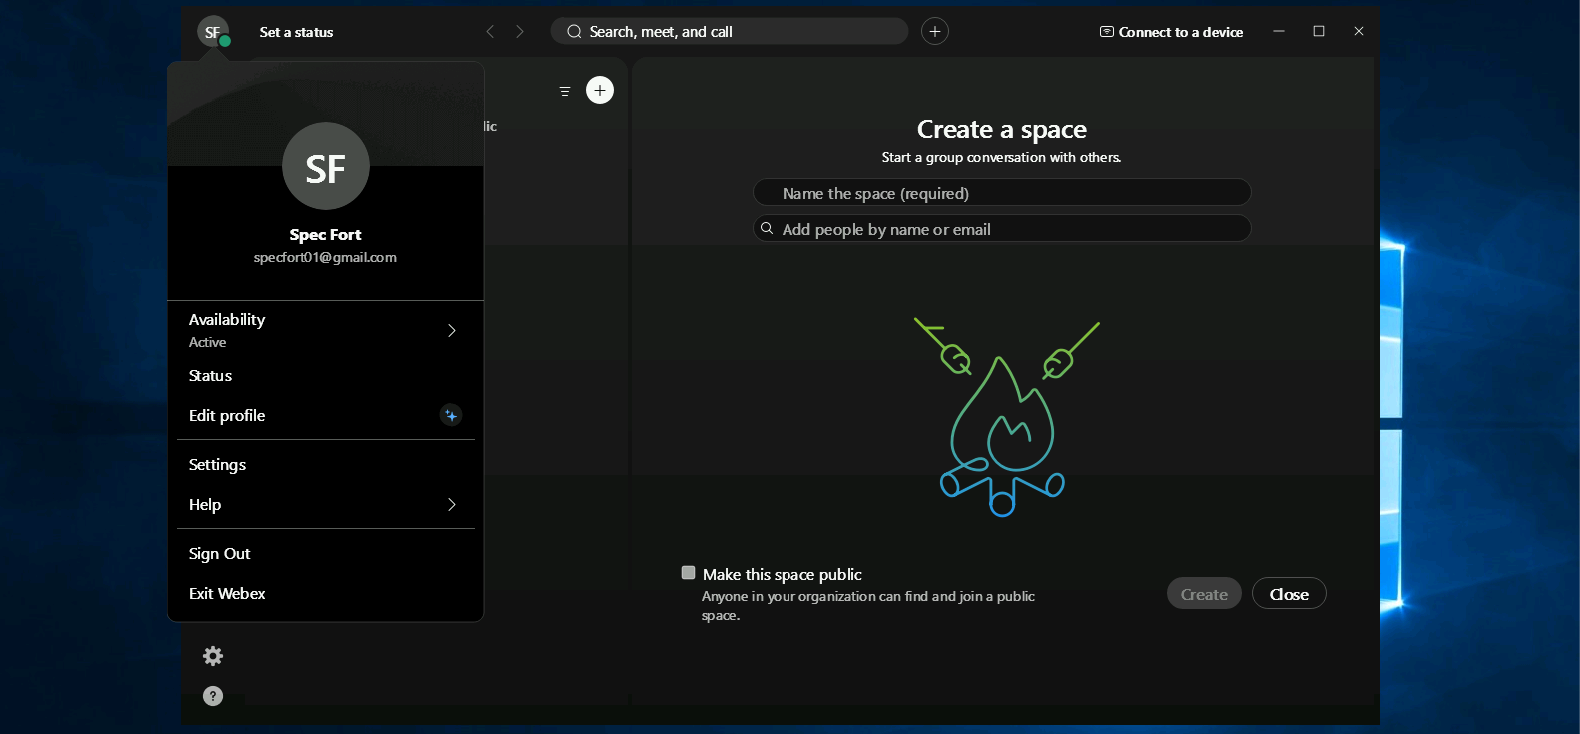Expand the Help submenu chevron
The image size is (1580, 734).
pos(451,505)
